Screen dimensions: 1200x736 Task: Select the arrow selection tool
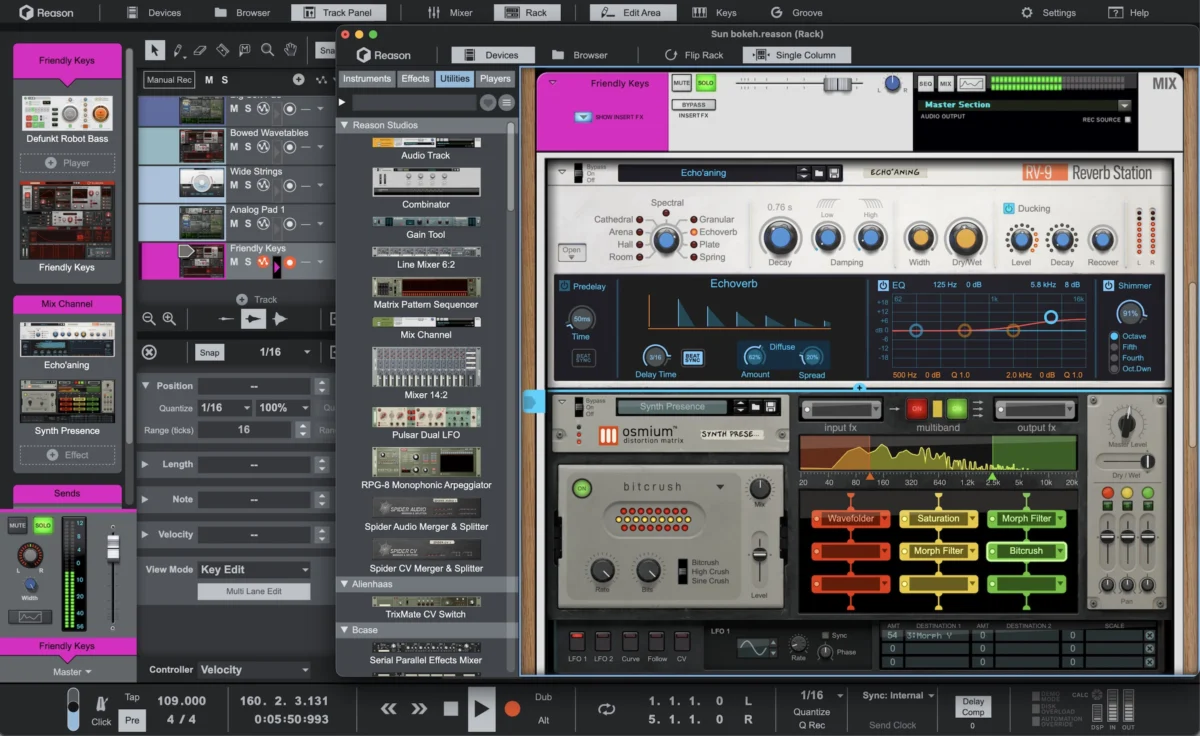coord(154,50)
